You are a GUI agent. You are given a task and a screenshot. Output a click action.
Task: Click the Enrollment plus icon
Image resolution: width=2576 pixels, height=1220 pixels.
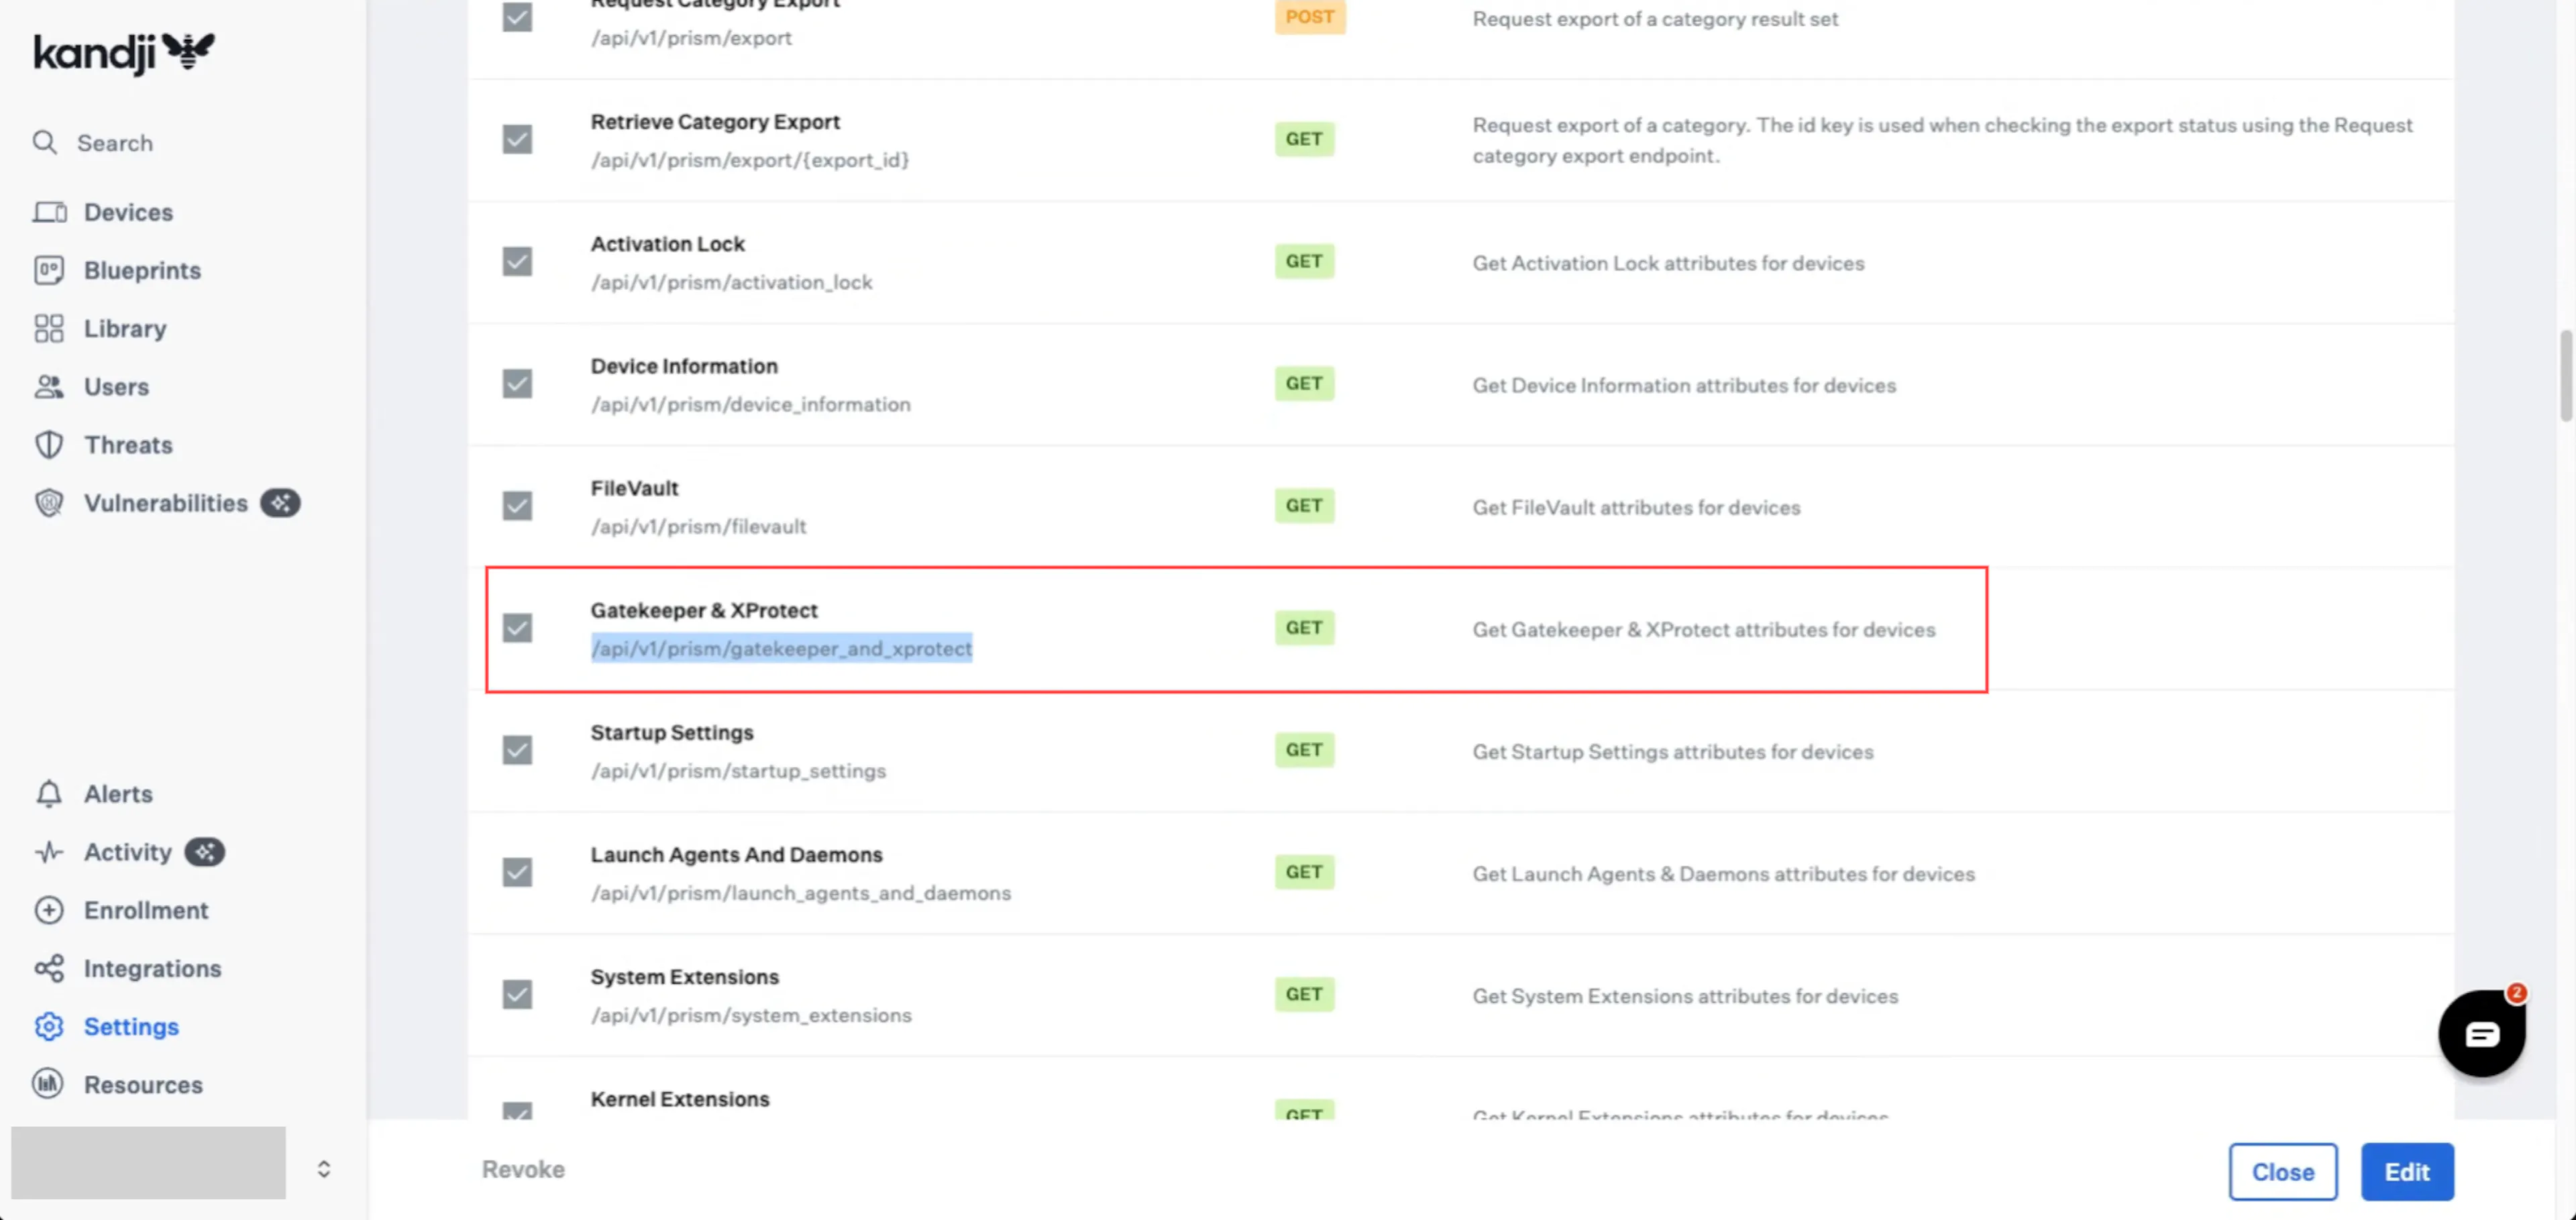49,910
